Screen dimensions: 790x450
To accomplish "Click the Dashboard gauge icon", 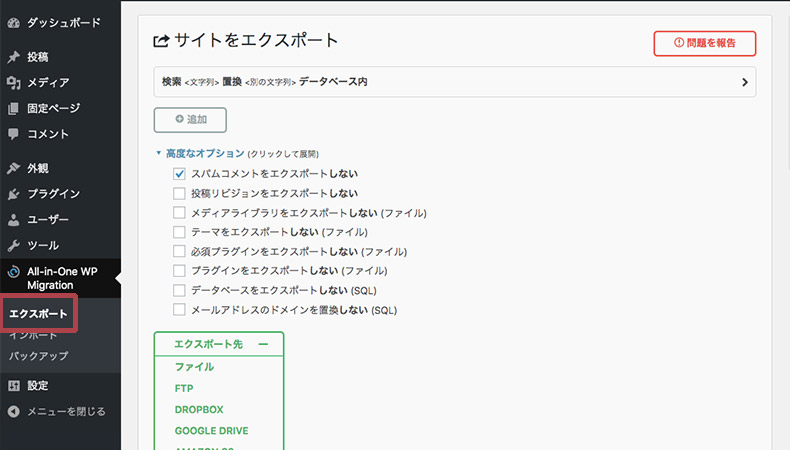I will coord(14,23).
